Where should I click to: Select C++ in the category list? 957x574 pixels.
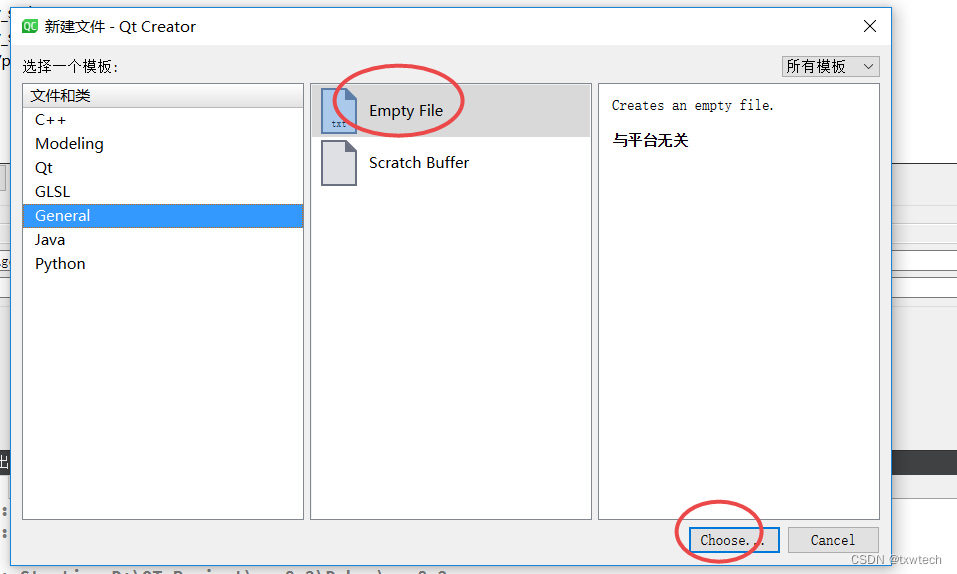[163, 120]
